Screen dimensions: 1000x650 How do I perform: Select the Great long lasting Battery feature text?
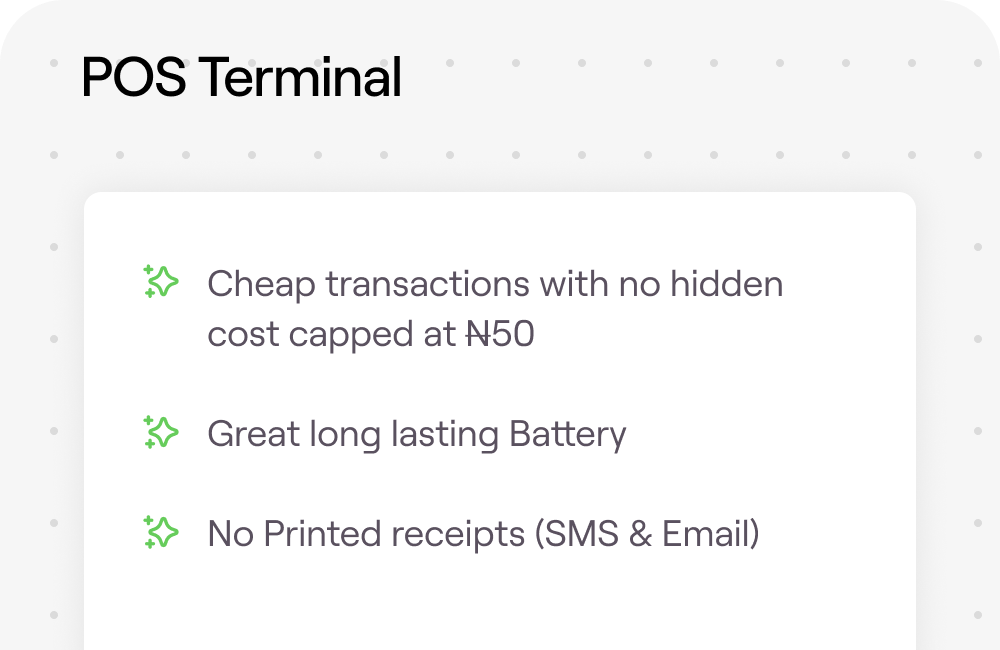(x=417, y=436)
